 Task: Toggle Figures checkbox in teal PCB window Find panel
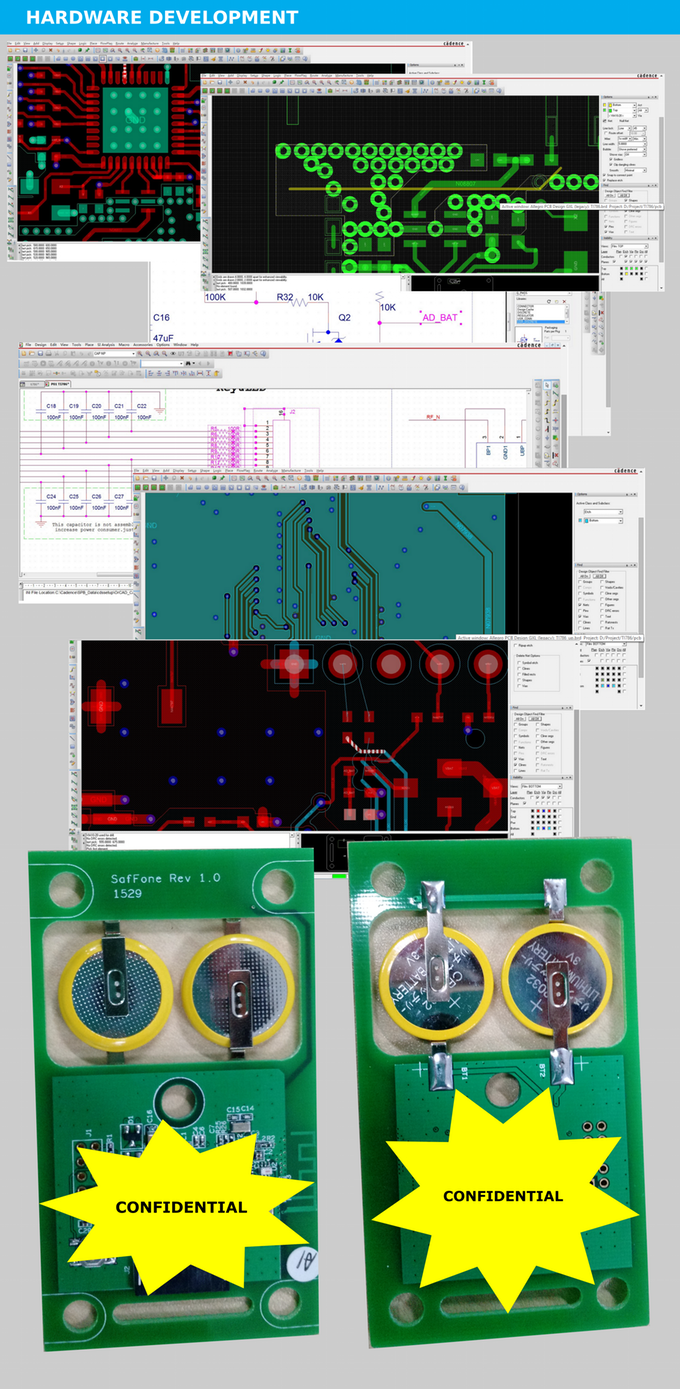[602, 605]
